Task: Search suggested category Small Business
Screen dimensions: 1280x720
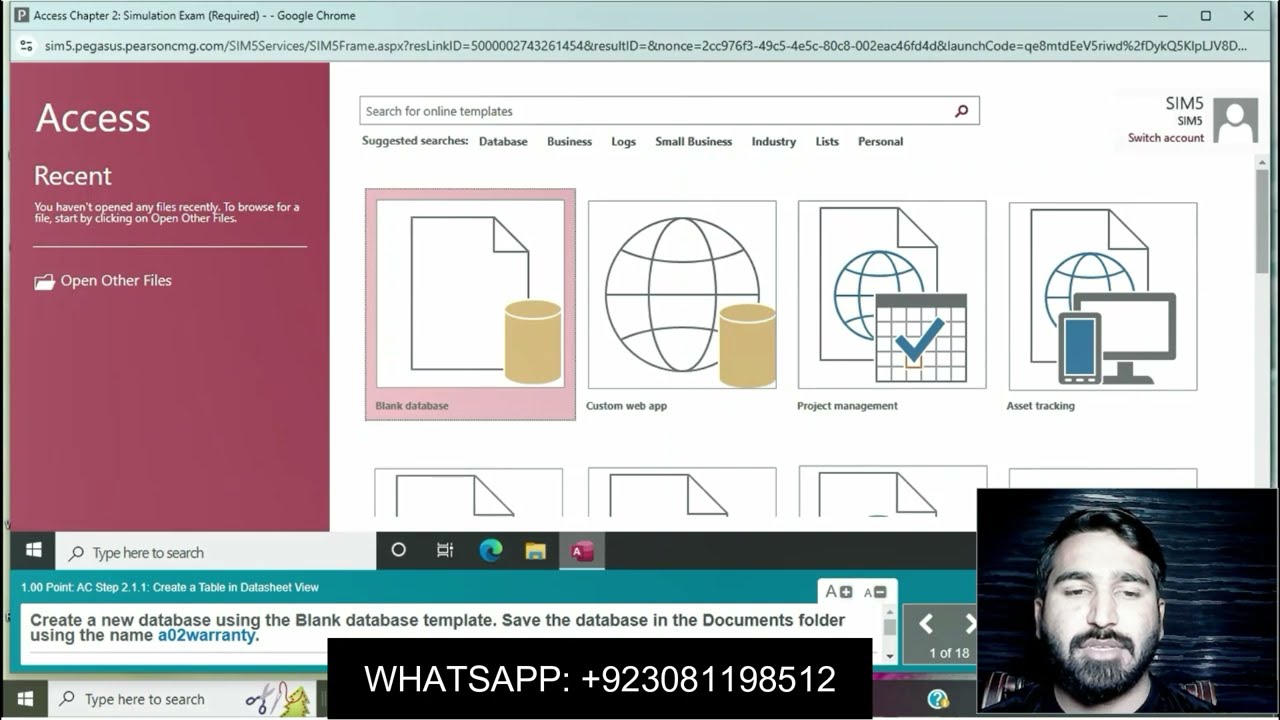Action: (x=693, y=142)
